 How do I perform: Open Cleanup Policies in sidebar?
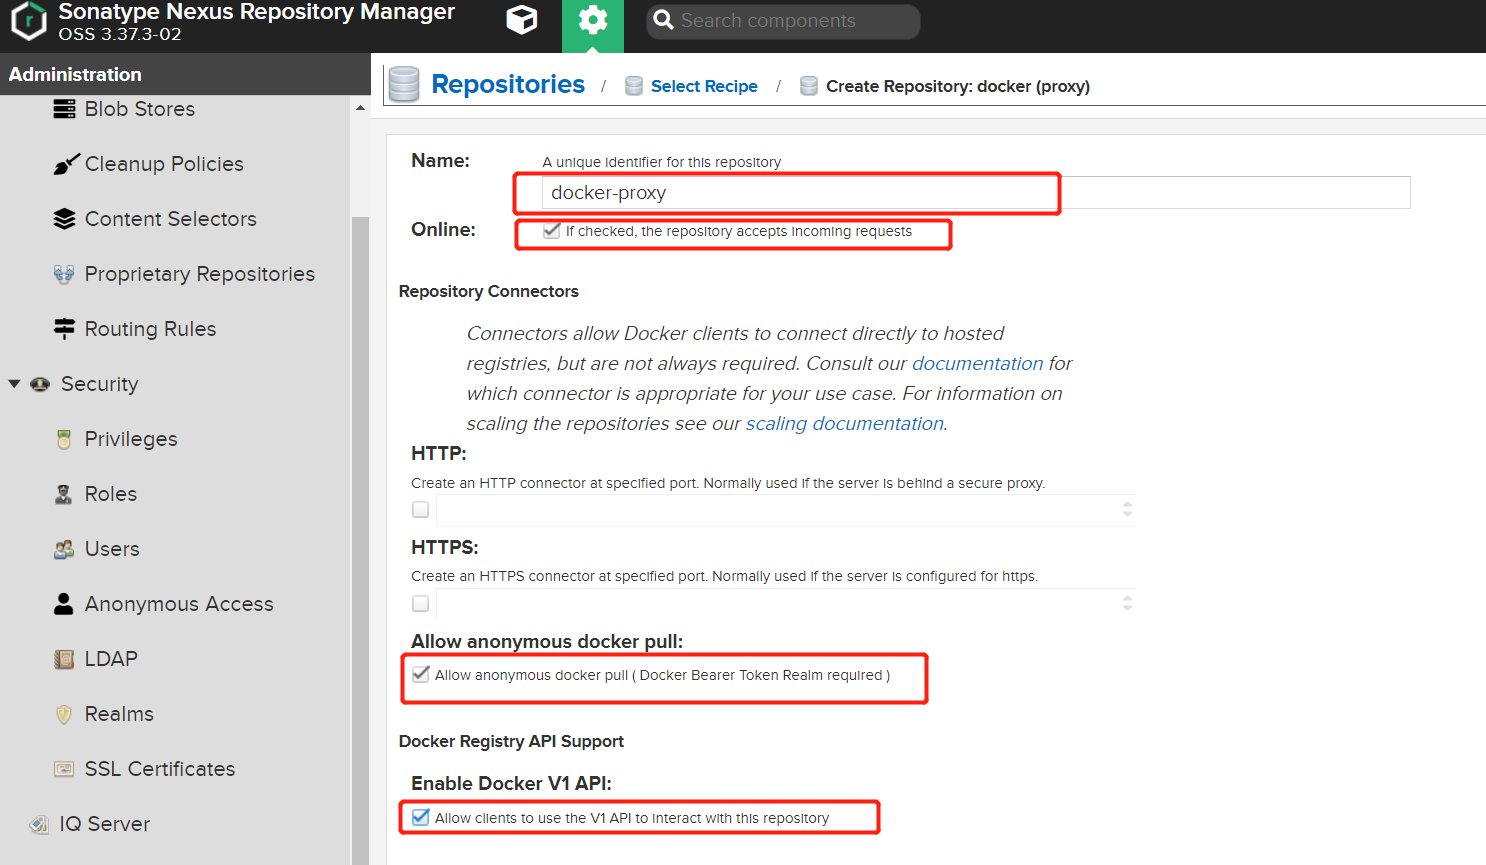click(x=164, y=164)
